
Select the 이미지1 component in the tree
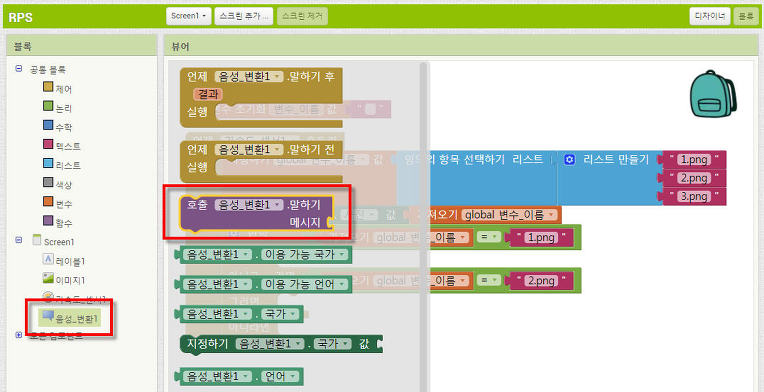(x=64, y=280)
